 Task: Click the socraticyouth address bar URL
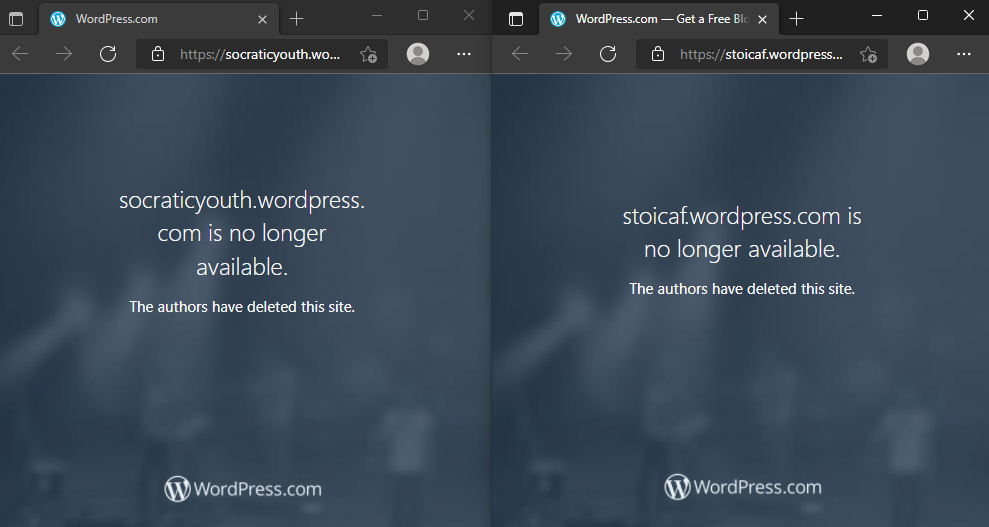coord(260,54)
